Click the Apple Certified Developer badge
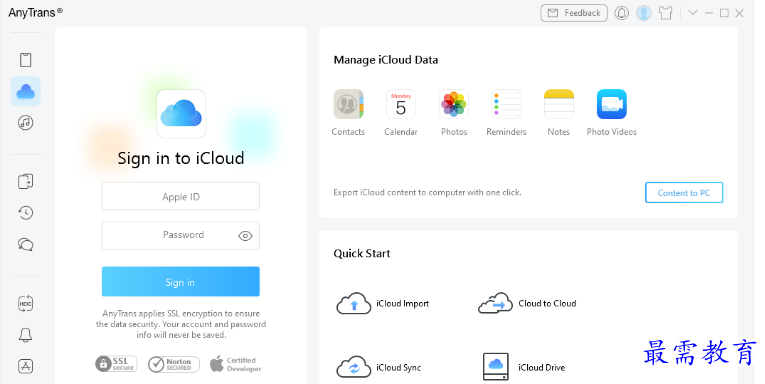Image resolution: width=765 pixels, height=384 pixels. coord(236,364)
